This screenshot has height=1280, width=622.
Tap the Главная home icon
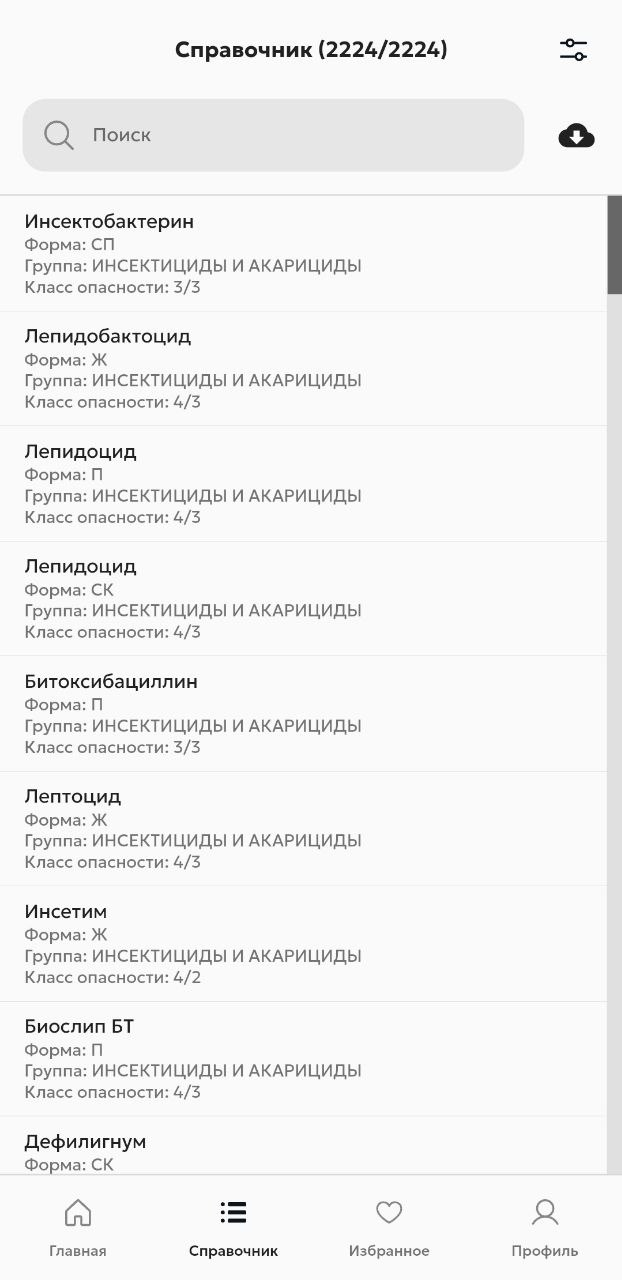(x=77, y=1213)
